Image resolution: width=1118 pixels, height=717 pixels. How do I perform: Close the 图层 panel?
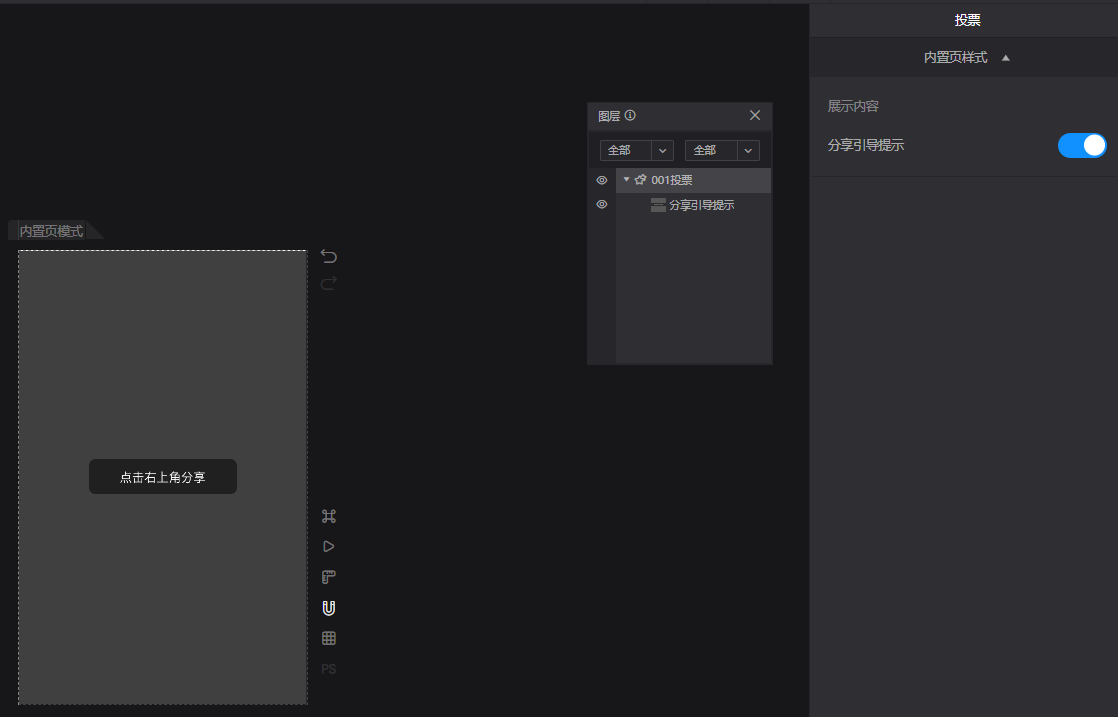click(755, 115)
